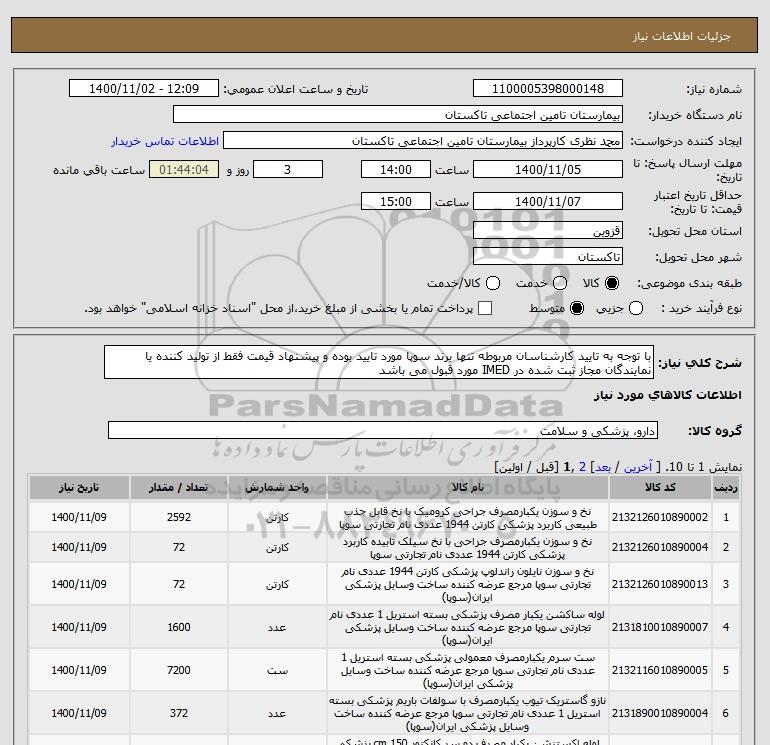Go to بعد page link
The image size is (770, 745).
(x=603, y=467)
